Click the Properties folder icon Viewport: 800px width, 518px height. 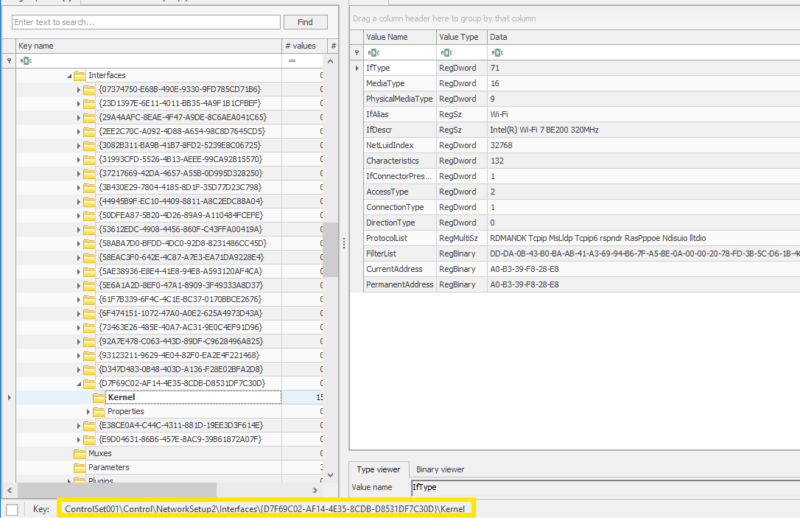tap(99, 411)
